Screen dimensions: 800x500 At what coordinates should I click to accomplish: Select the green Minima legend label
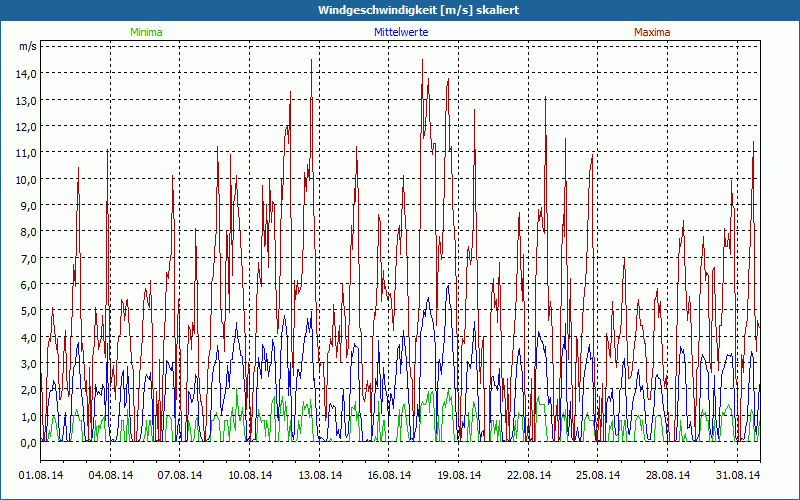pyautogui.click(x=146, y=32)
